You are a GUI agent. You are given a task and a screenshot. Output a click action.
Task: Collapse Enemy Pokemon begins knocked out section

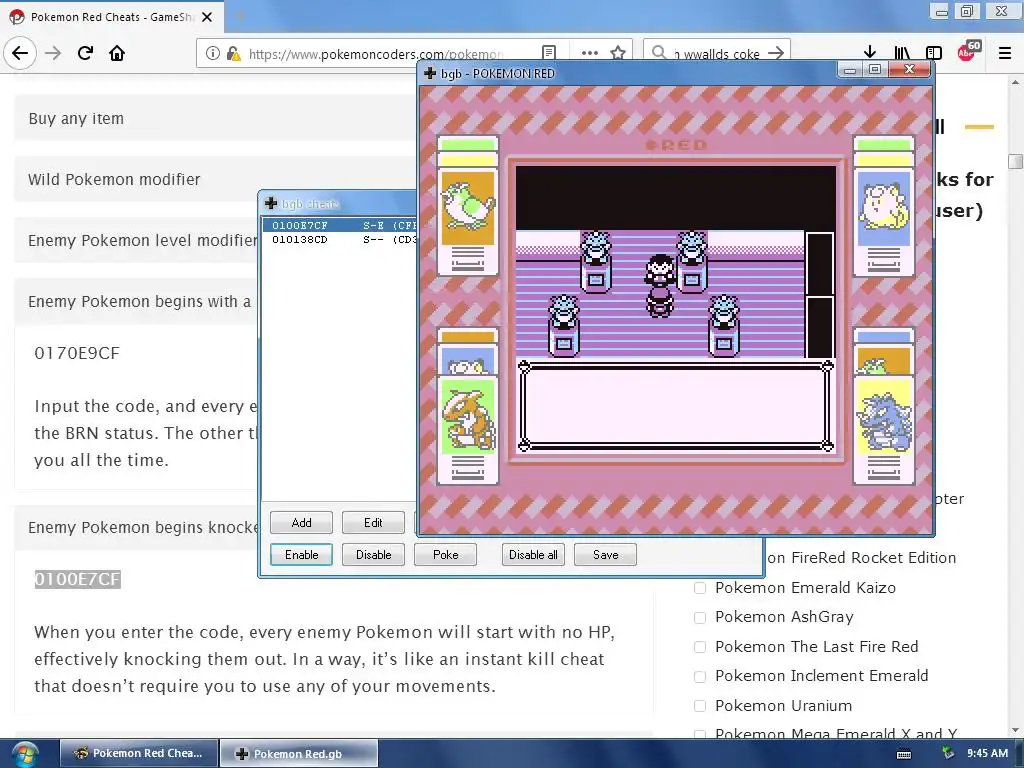136,527
